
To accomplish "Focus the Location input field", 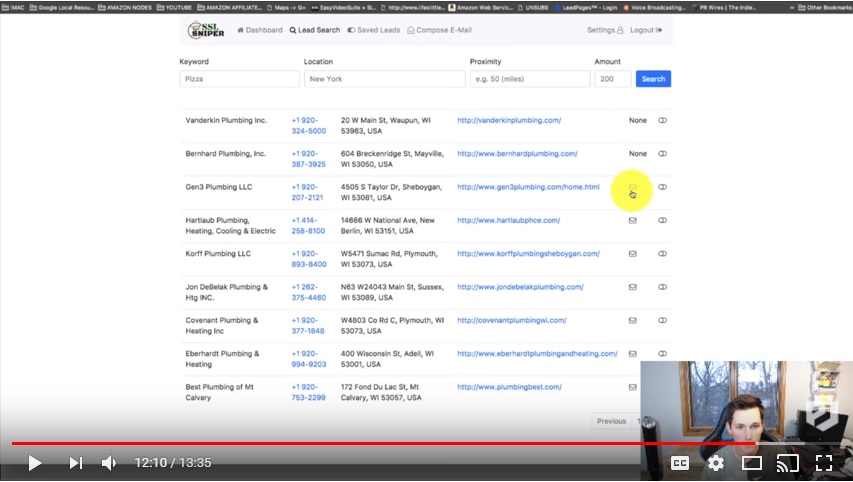I will (385, 79).
